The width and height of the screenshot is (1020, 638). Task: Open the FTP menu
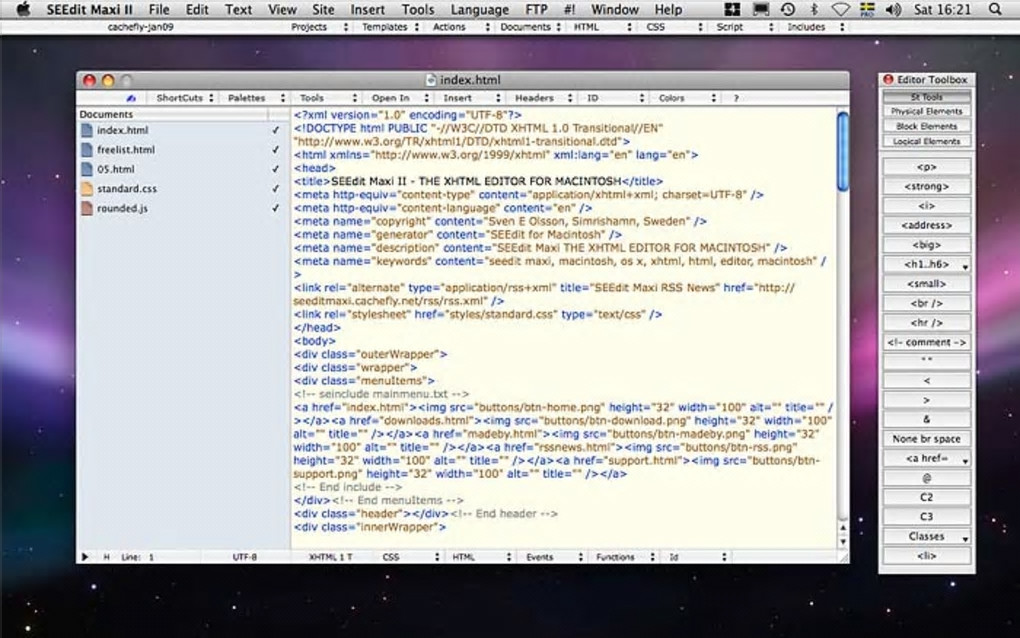point(537,9)
